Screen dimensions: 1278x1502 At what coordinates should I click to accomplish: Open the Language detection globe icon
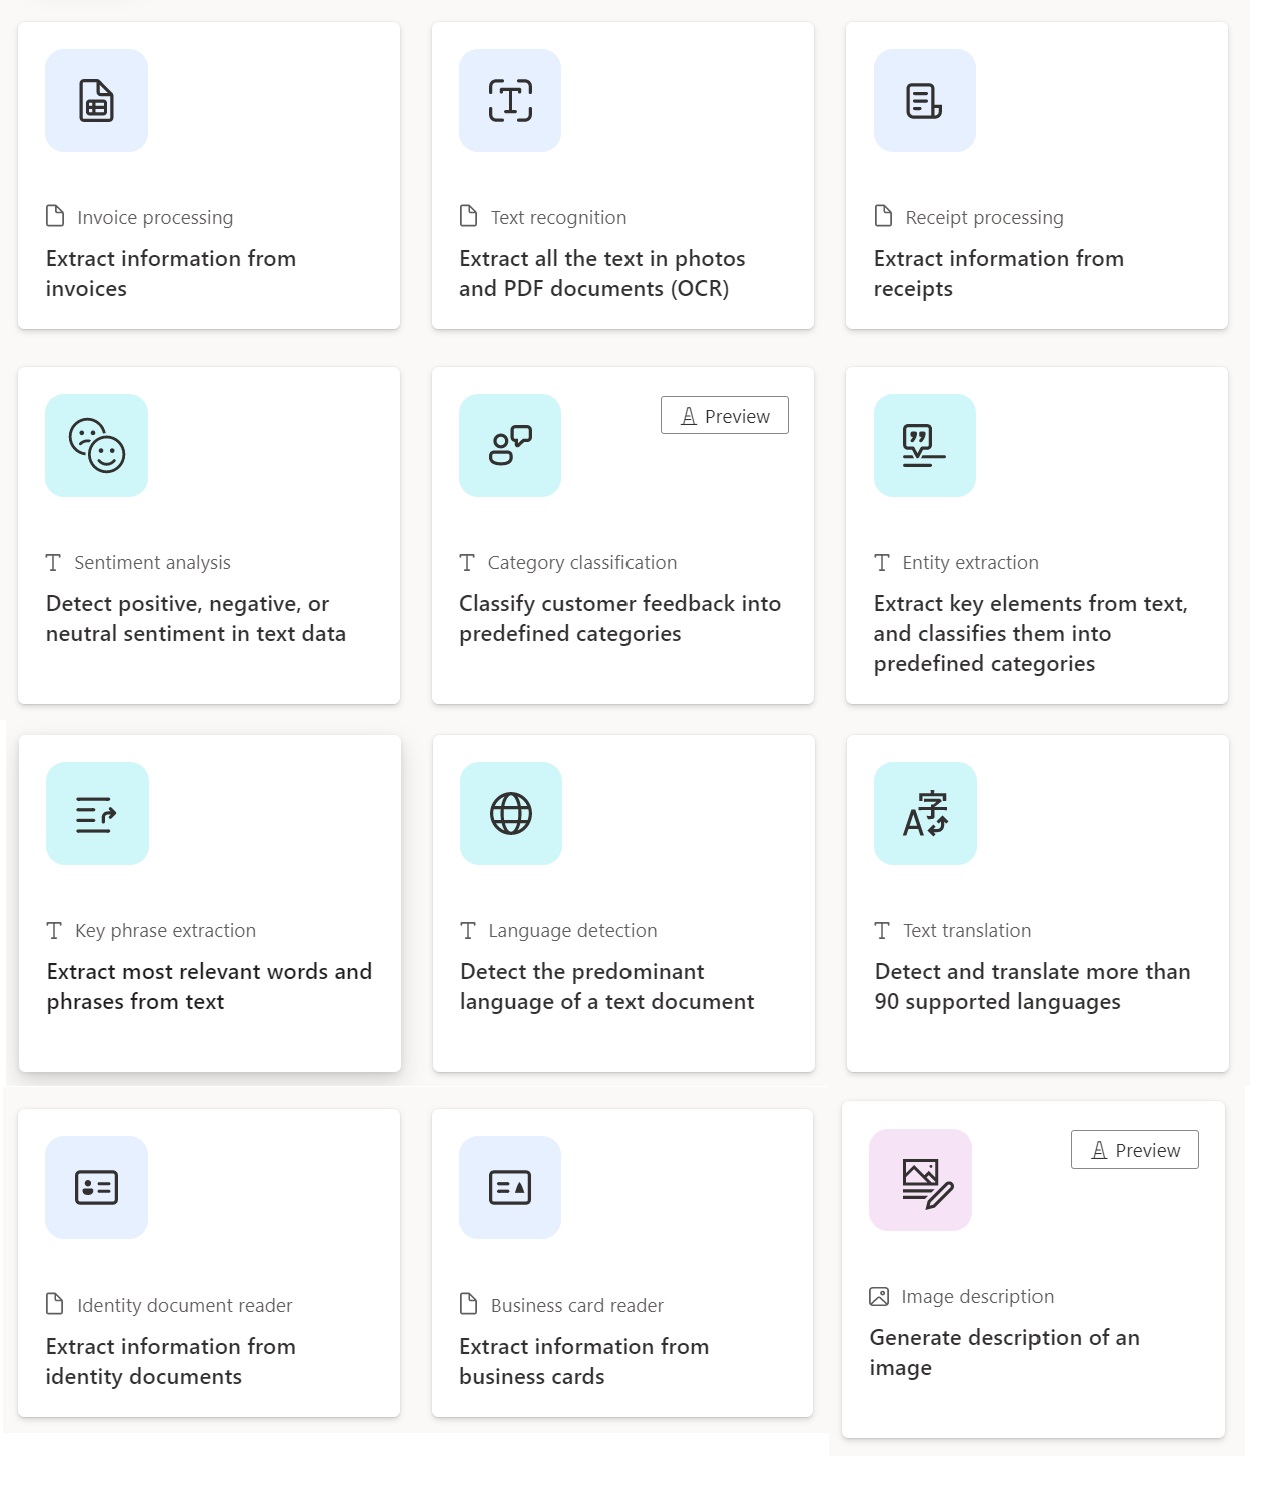pos(511,813)
